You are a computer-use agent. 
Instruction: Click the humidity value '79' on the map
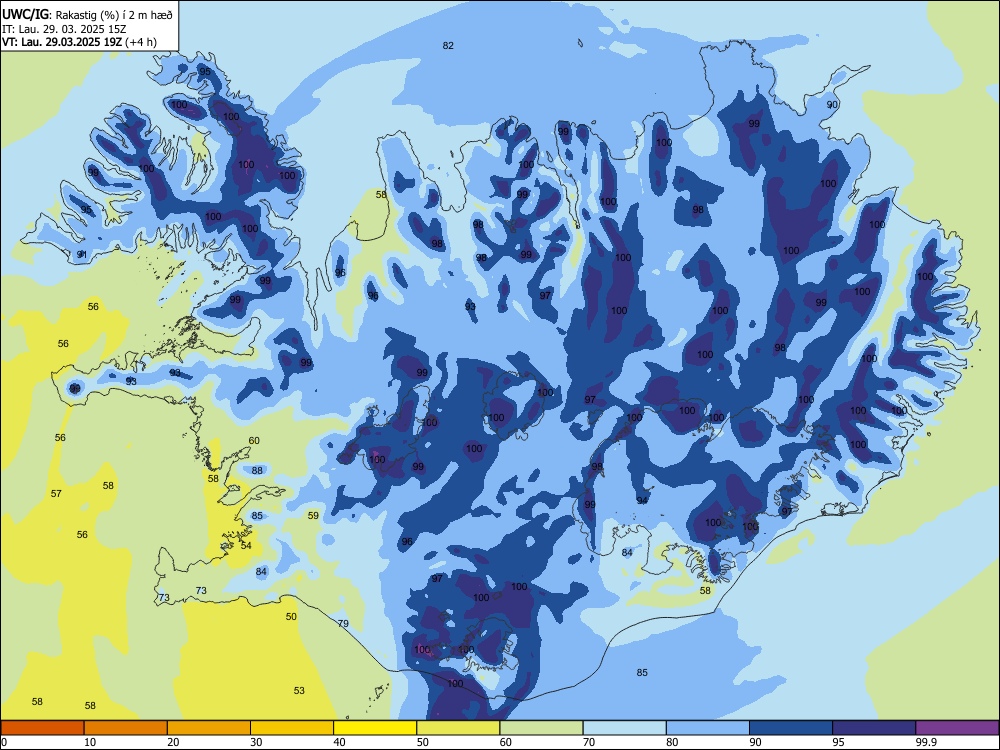point(343,623)
